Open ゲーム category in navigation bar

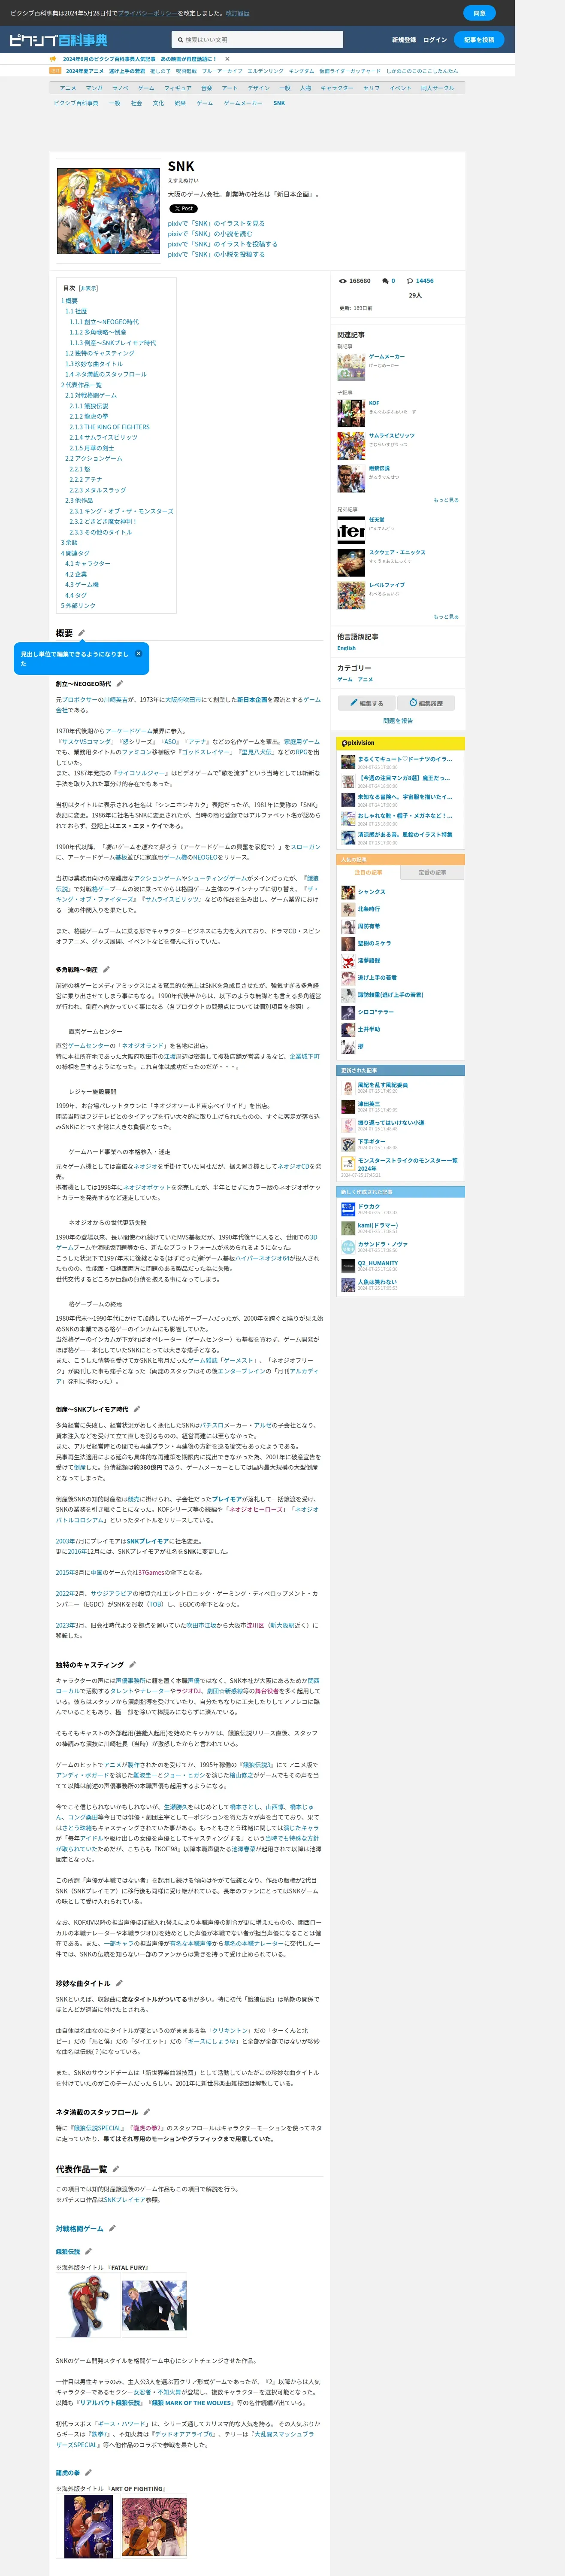146,88
